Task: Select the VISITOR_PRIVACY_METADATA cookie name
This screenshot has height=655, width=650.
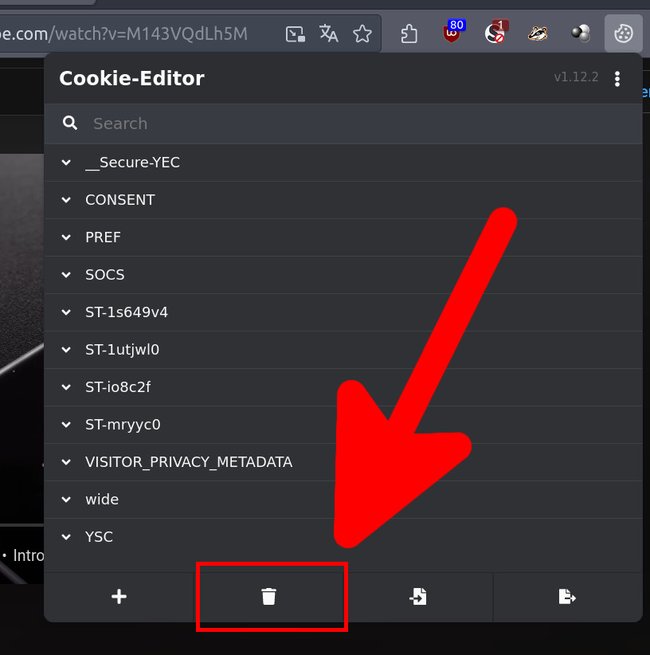Action: [x=189, y=462]
